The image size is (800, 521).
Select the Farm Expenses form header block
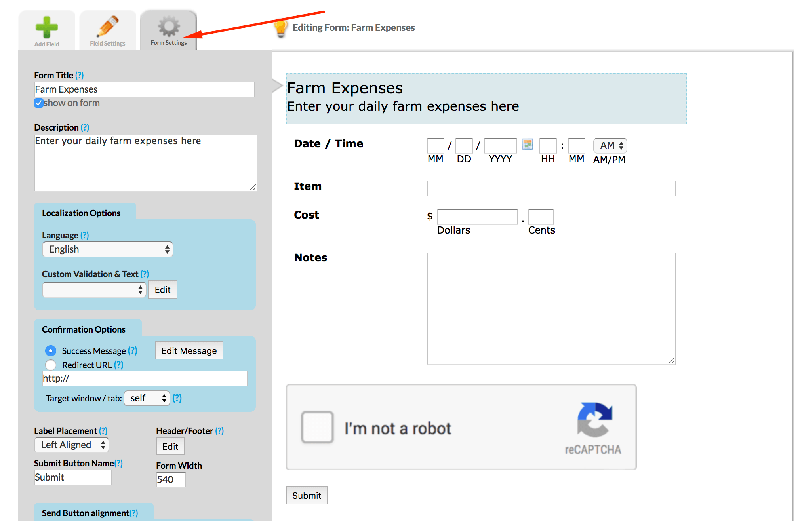click(486, 98)
